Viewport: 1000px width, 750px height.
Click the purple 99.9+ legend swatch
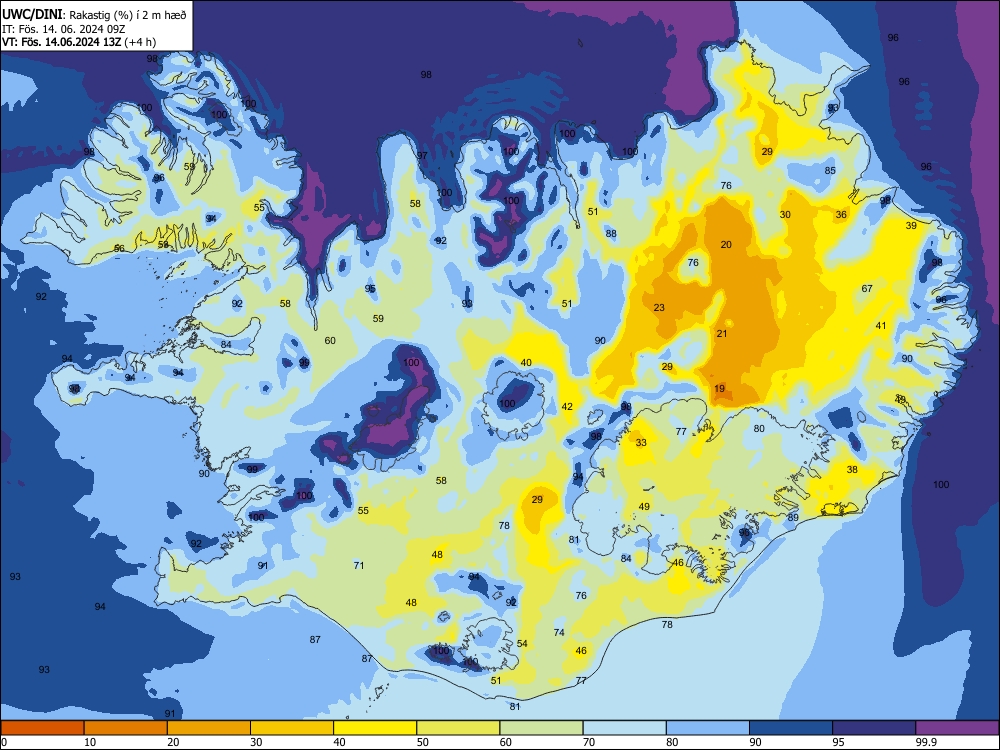957,728
